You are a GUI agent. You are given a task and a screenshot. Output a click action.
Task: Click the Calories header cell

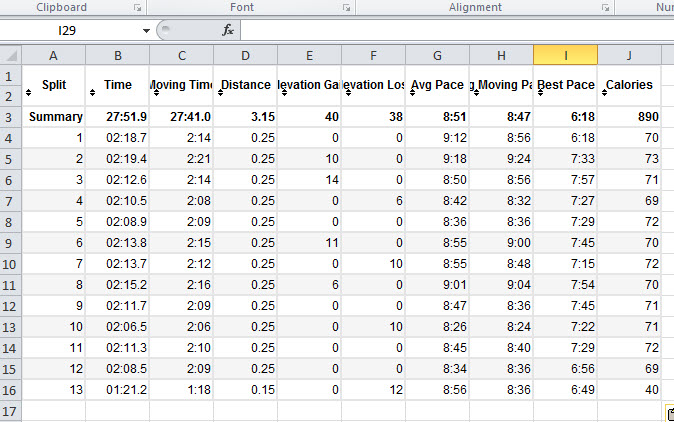tap(629, 85)
